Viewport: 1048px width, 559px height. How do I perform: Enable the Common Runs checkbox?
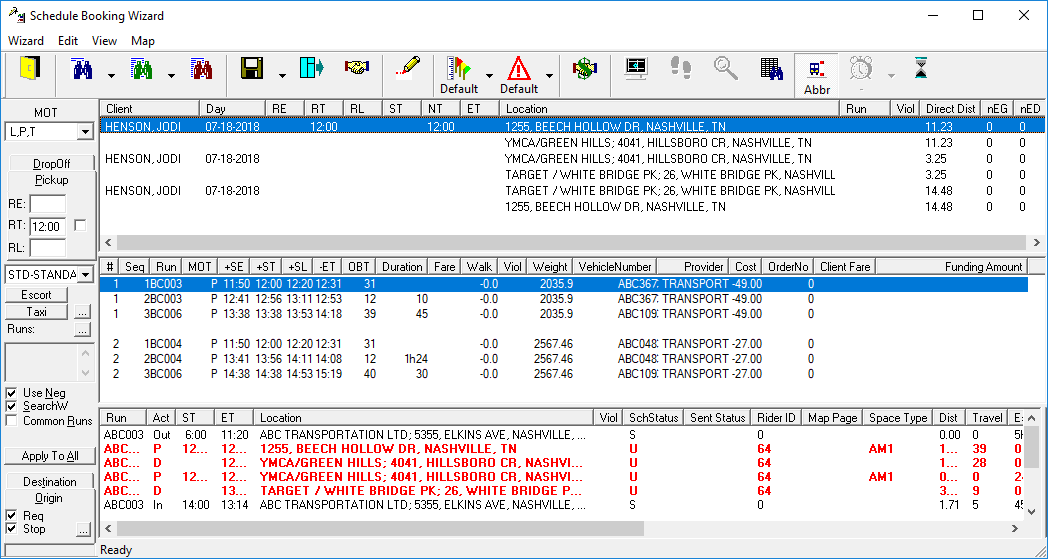coord(11,421)
